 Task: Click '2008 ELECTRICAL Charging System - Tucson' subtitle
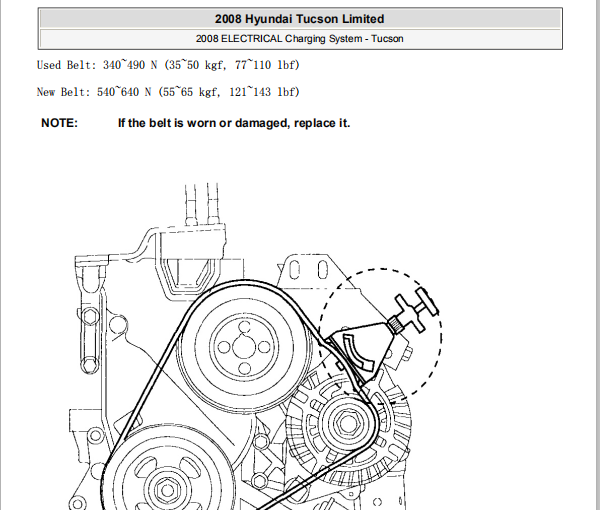pos(300,39)
